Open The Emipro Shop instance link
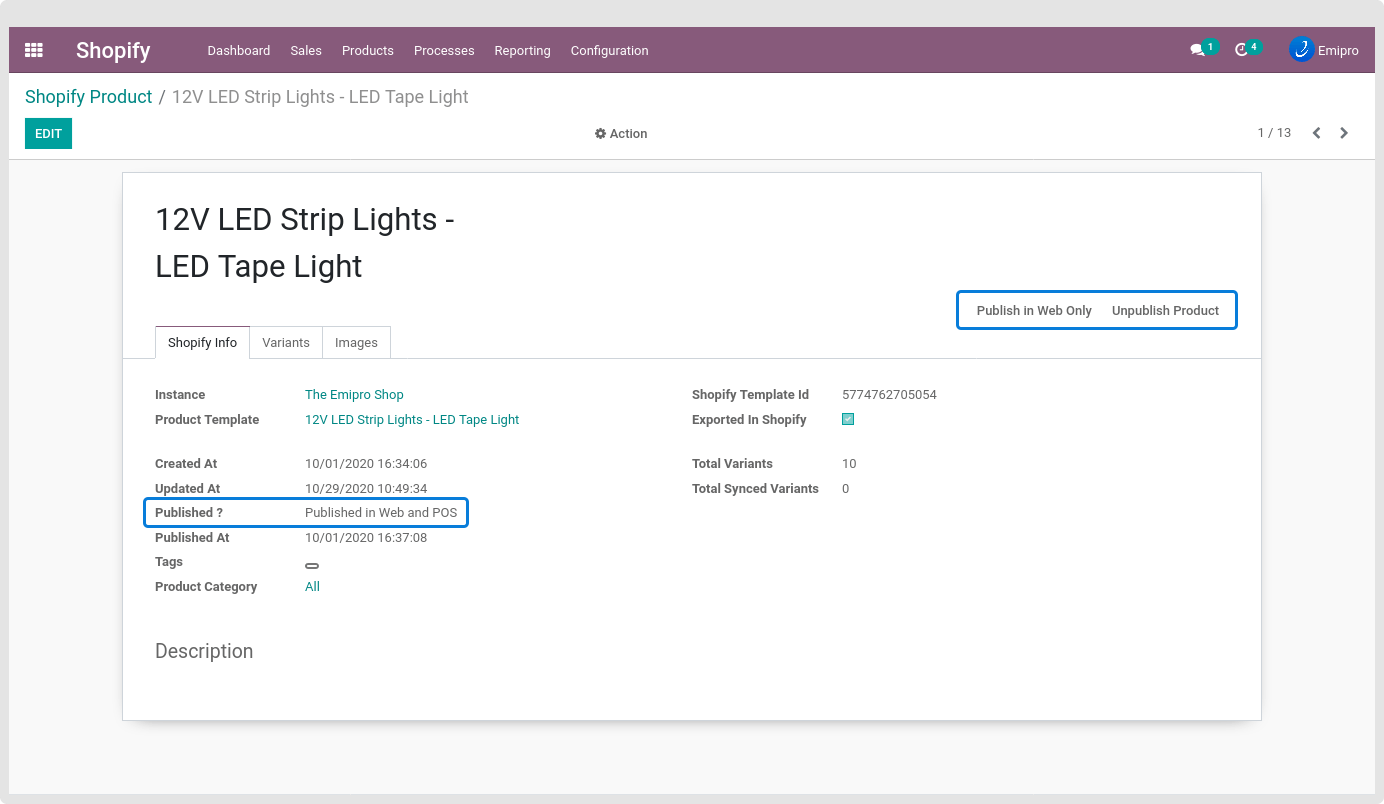 click(354, 395)
